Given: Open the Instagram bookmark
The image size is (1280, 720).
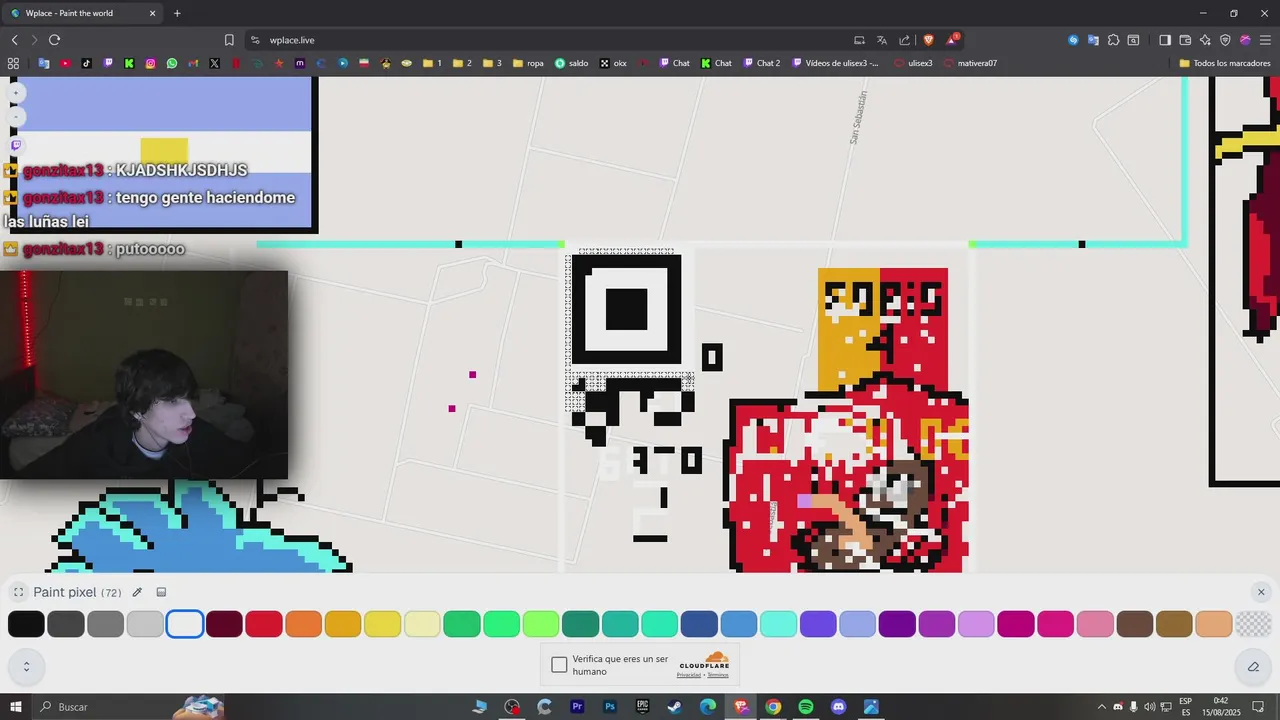Looking at the screenshot, I should click(x=151, y=63).
